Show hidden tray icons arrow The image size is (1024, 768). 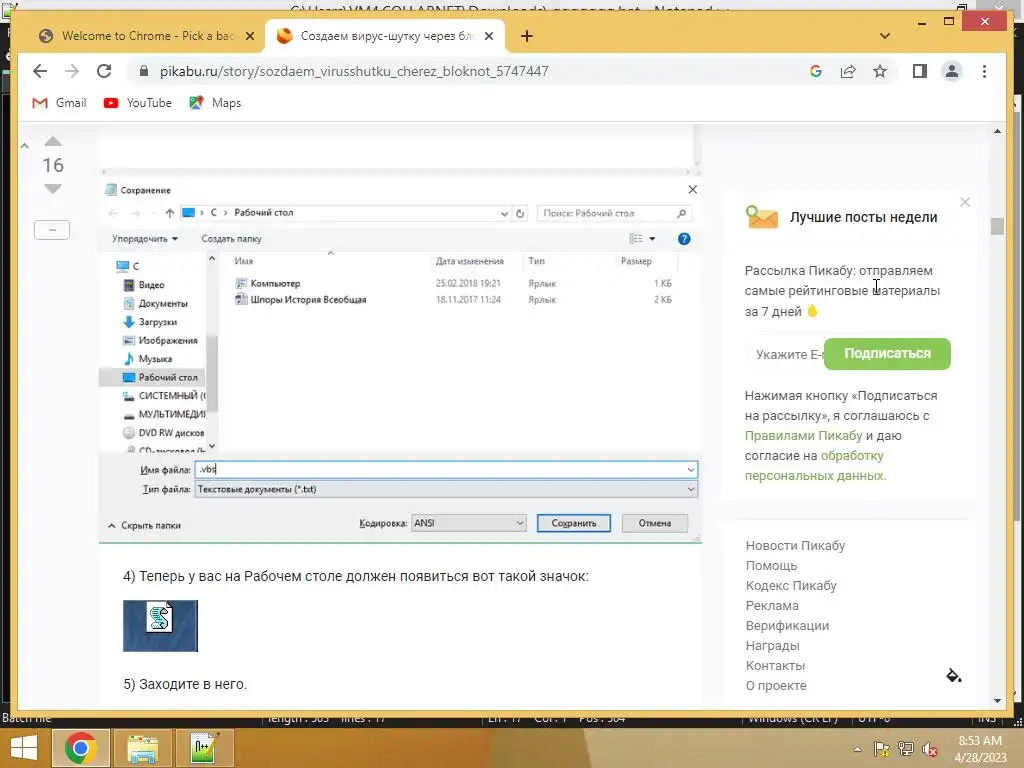pos(857,749)
